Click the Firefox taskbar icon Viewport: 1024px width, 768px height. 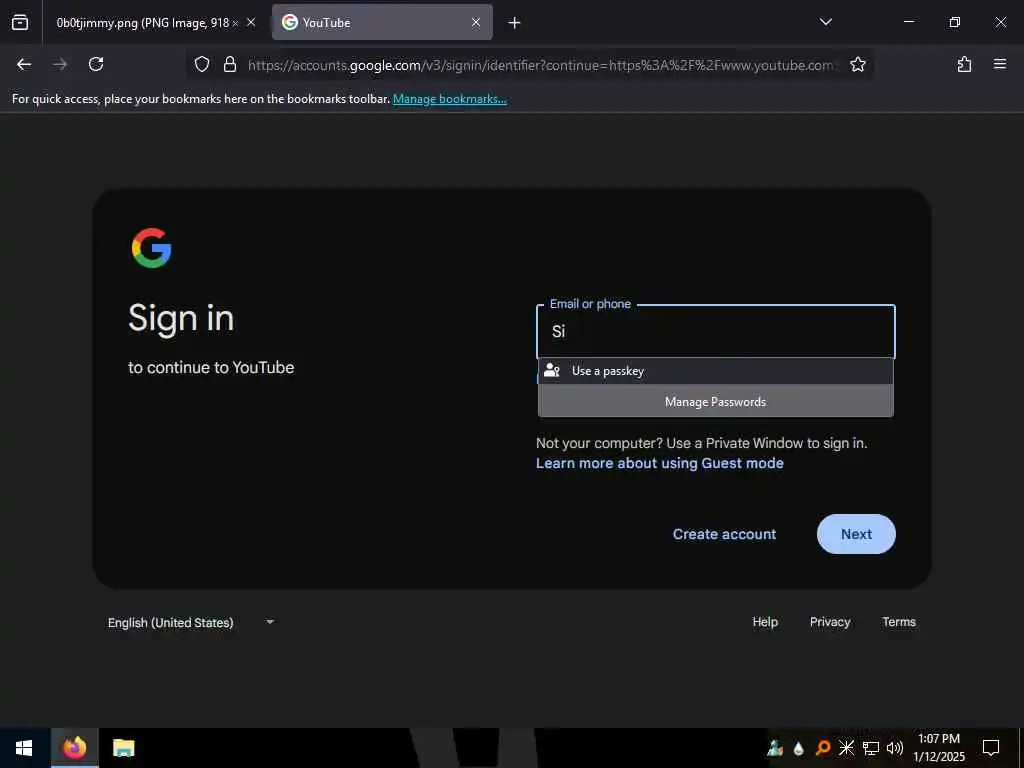coord(74,748)
